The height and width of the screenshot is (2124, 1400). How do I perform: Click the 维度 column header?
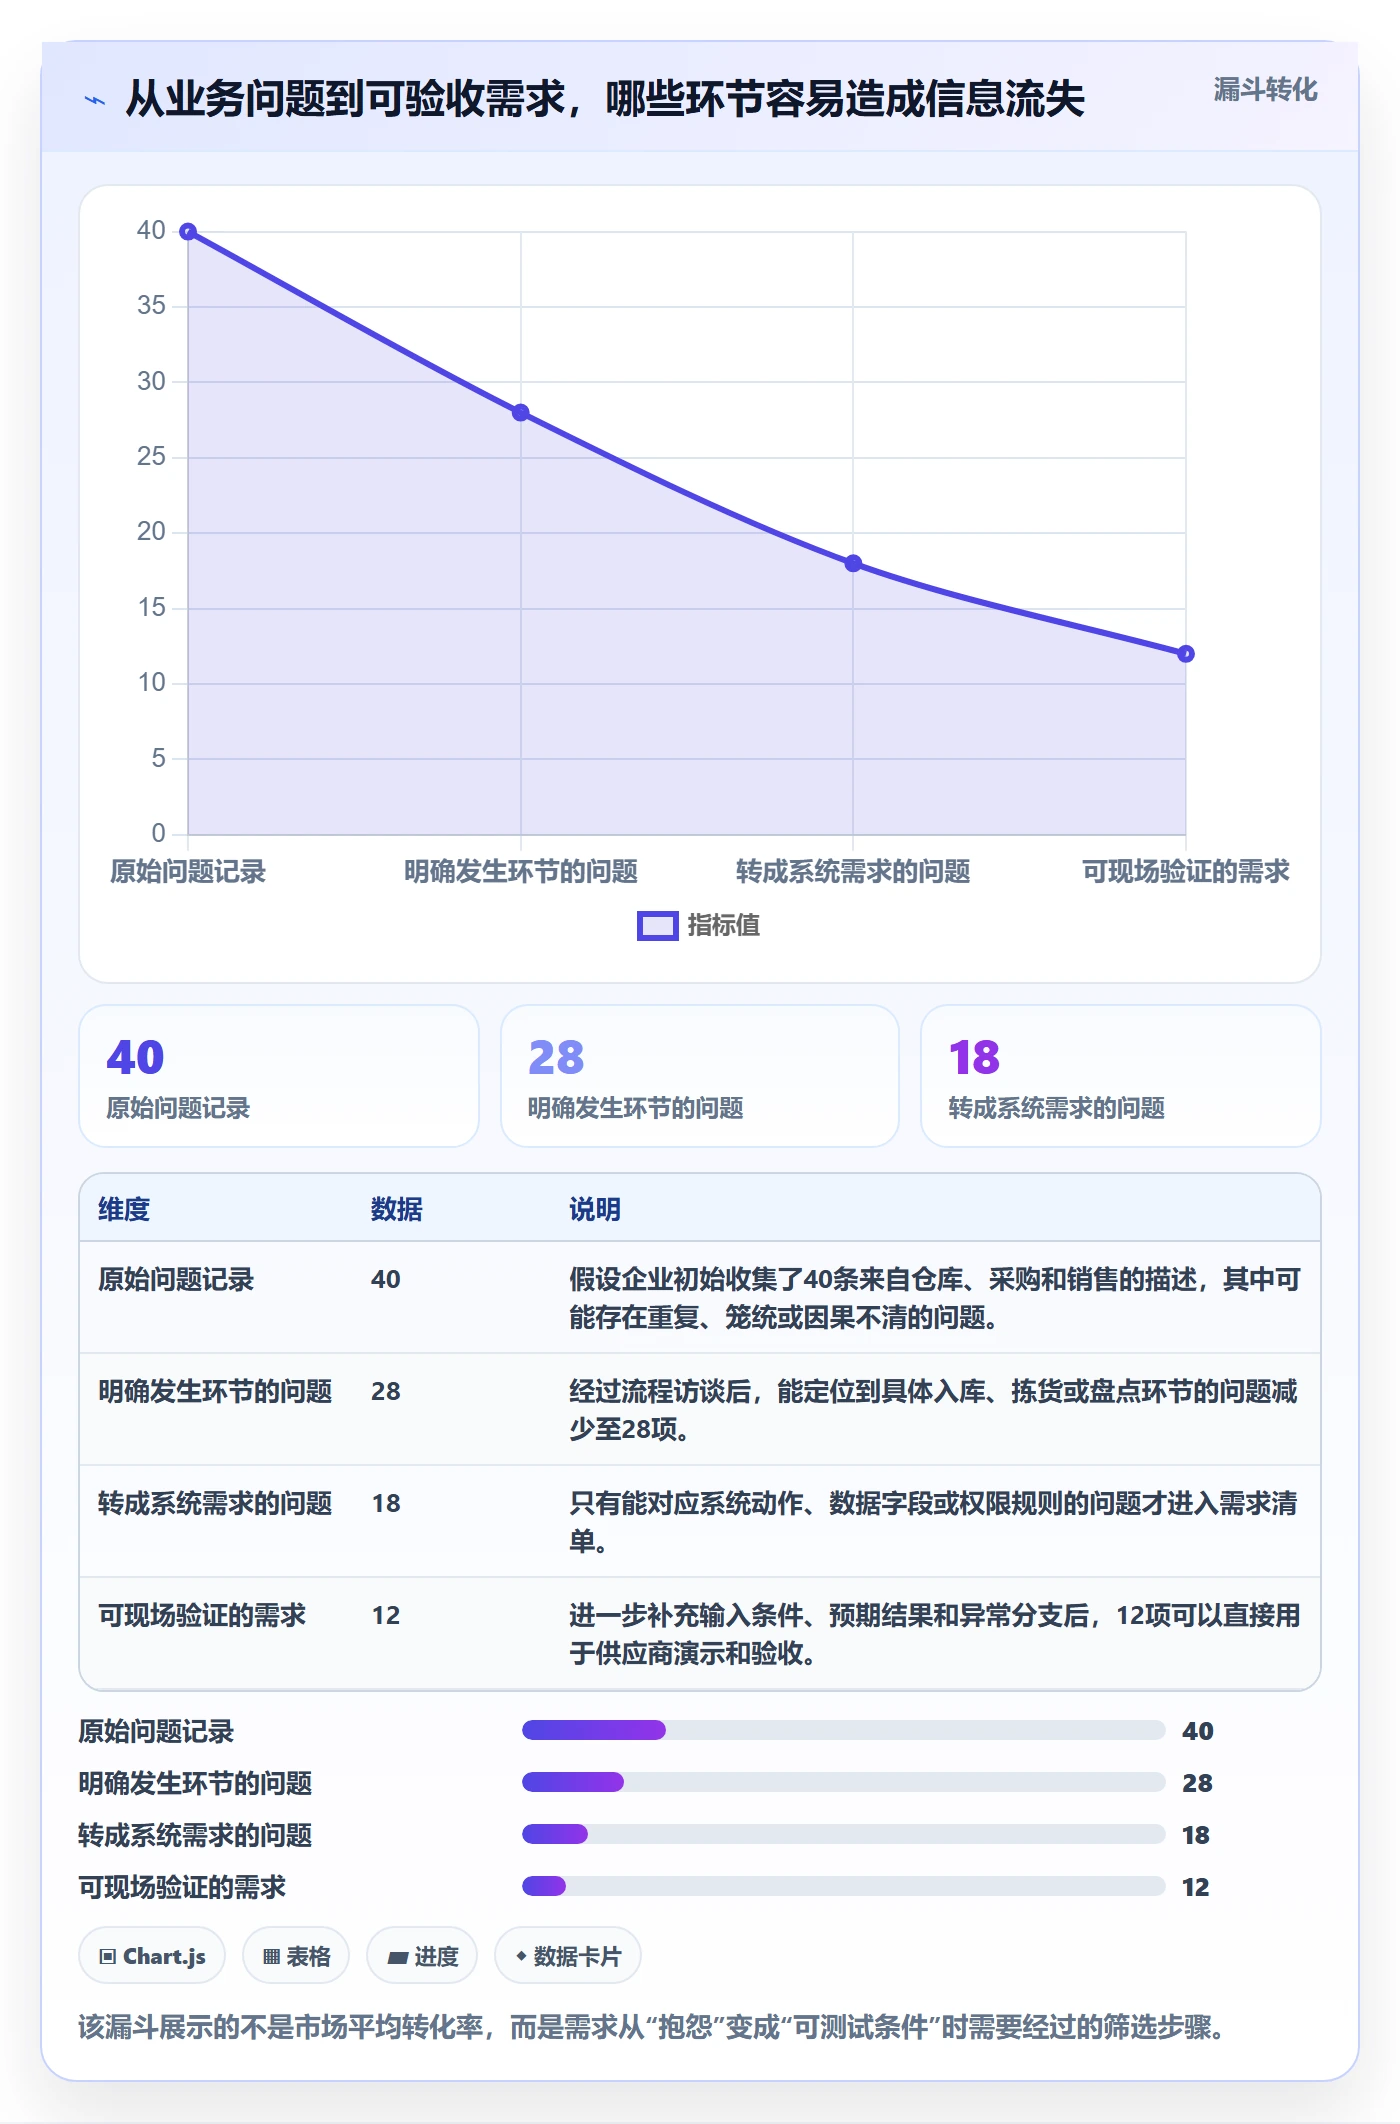click(x=124, y=1210)
